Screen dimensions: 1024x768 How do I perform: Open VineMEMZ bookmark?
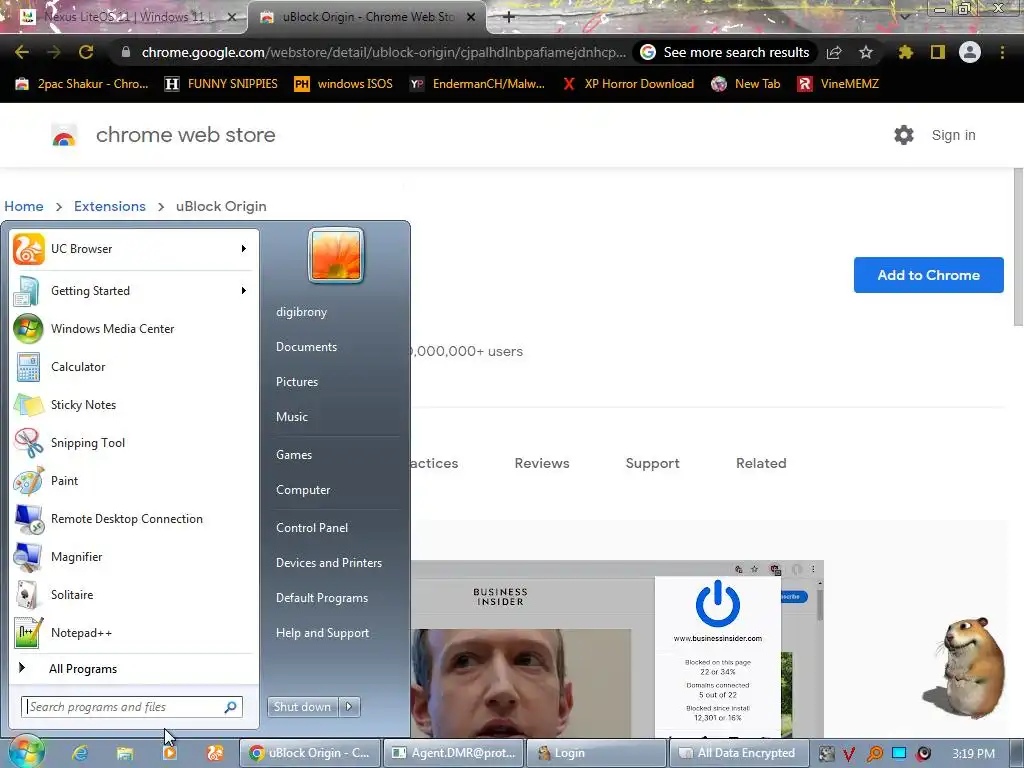pos(838,84)
